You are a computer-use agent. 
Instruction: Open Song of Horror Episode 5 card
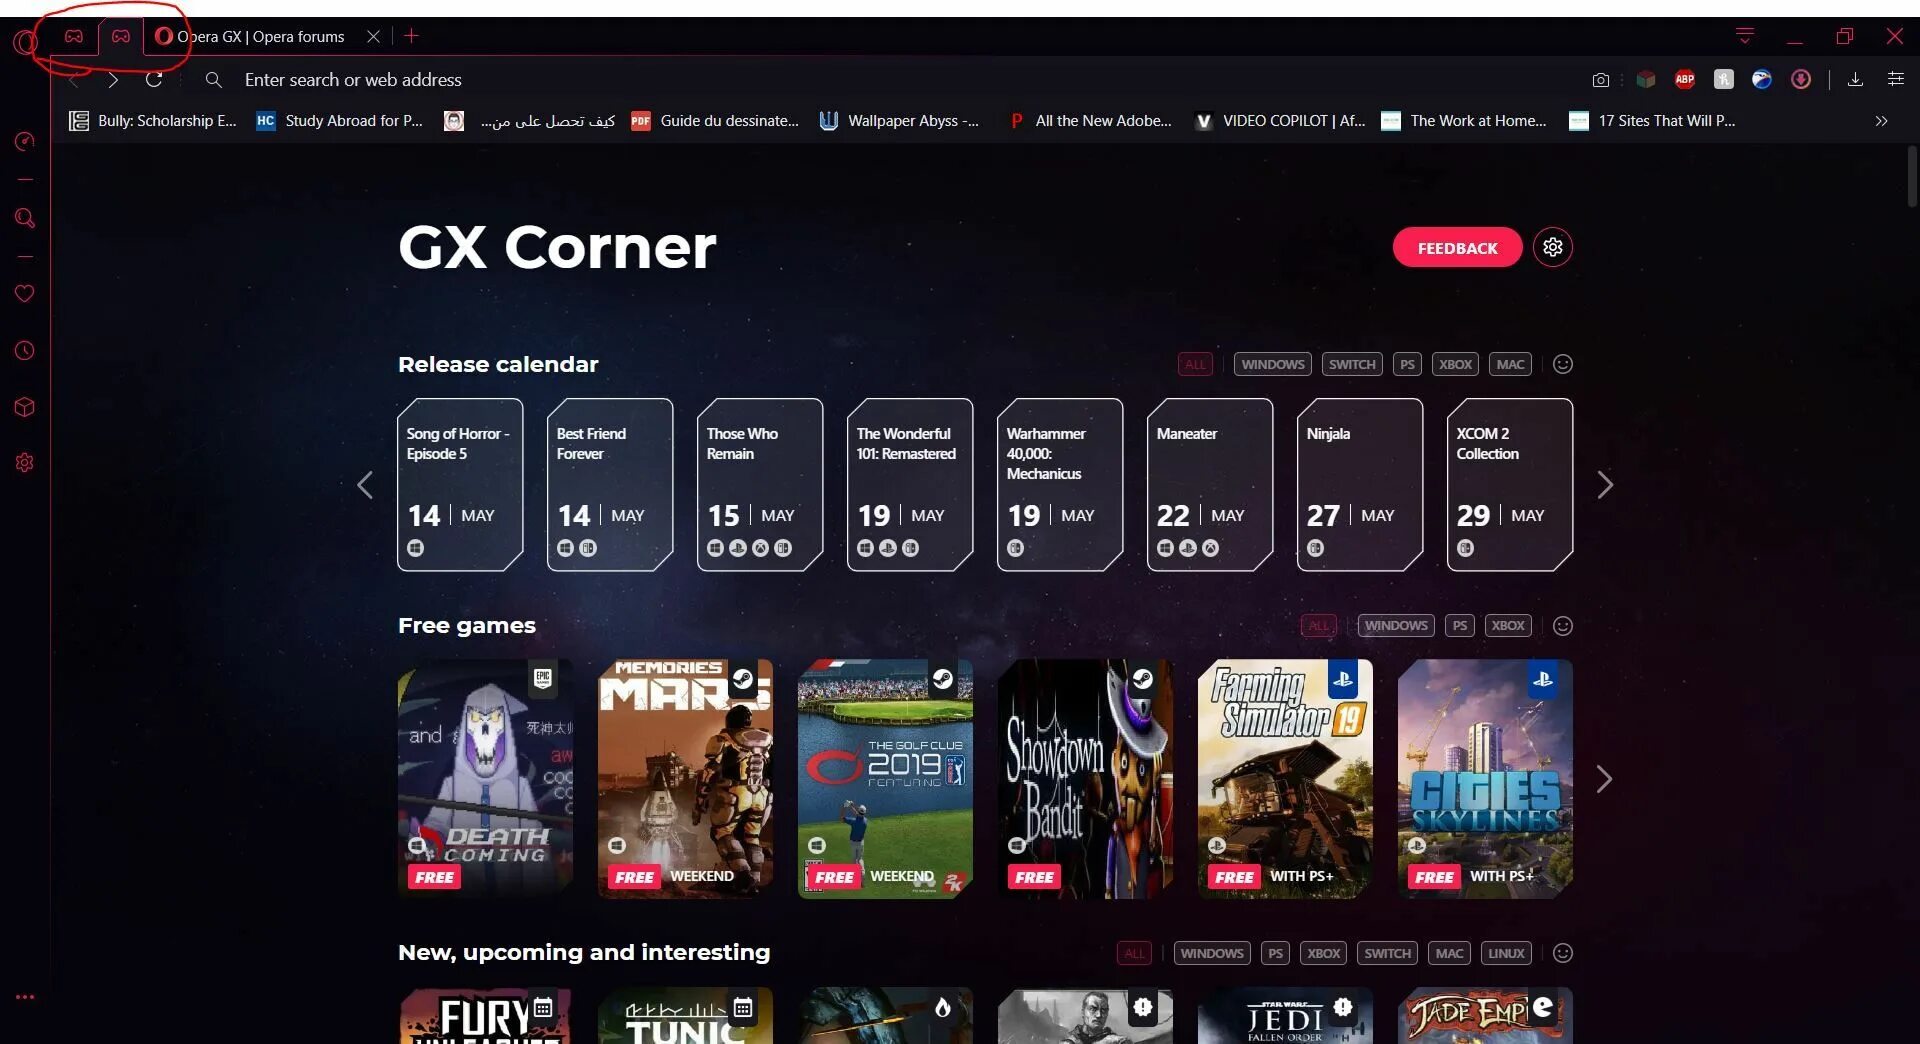(x=460, y=485)
